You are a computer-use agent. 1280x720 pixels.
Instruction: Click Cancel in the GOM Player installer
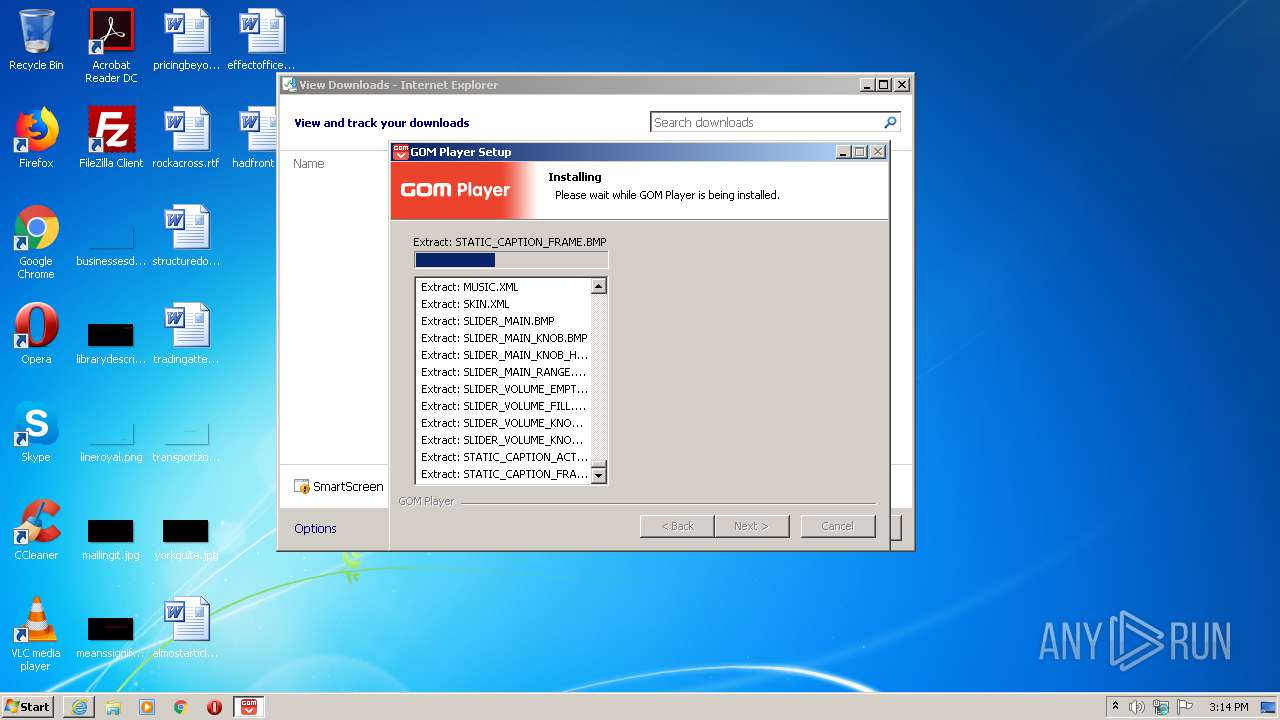pos(838,526)
